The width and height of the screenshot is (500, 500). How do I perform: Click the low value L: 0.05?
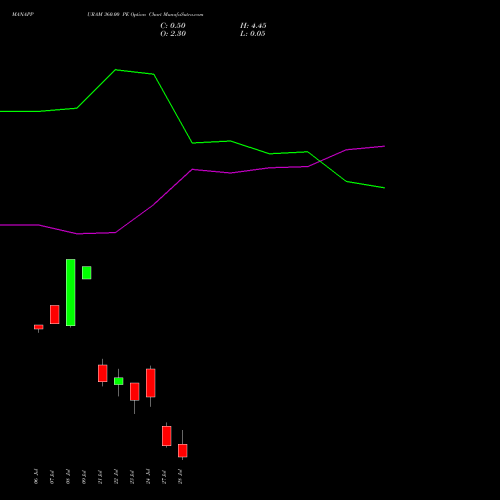pyautogui.click(x=253, y=34)
